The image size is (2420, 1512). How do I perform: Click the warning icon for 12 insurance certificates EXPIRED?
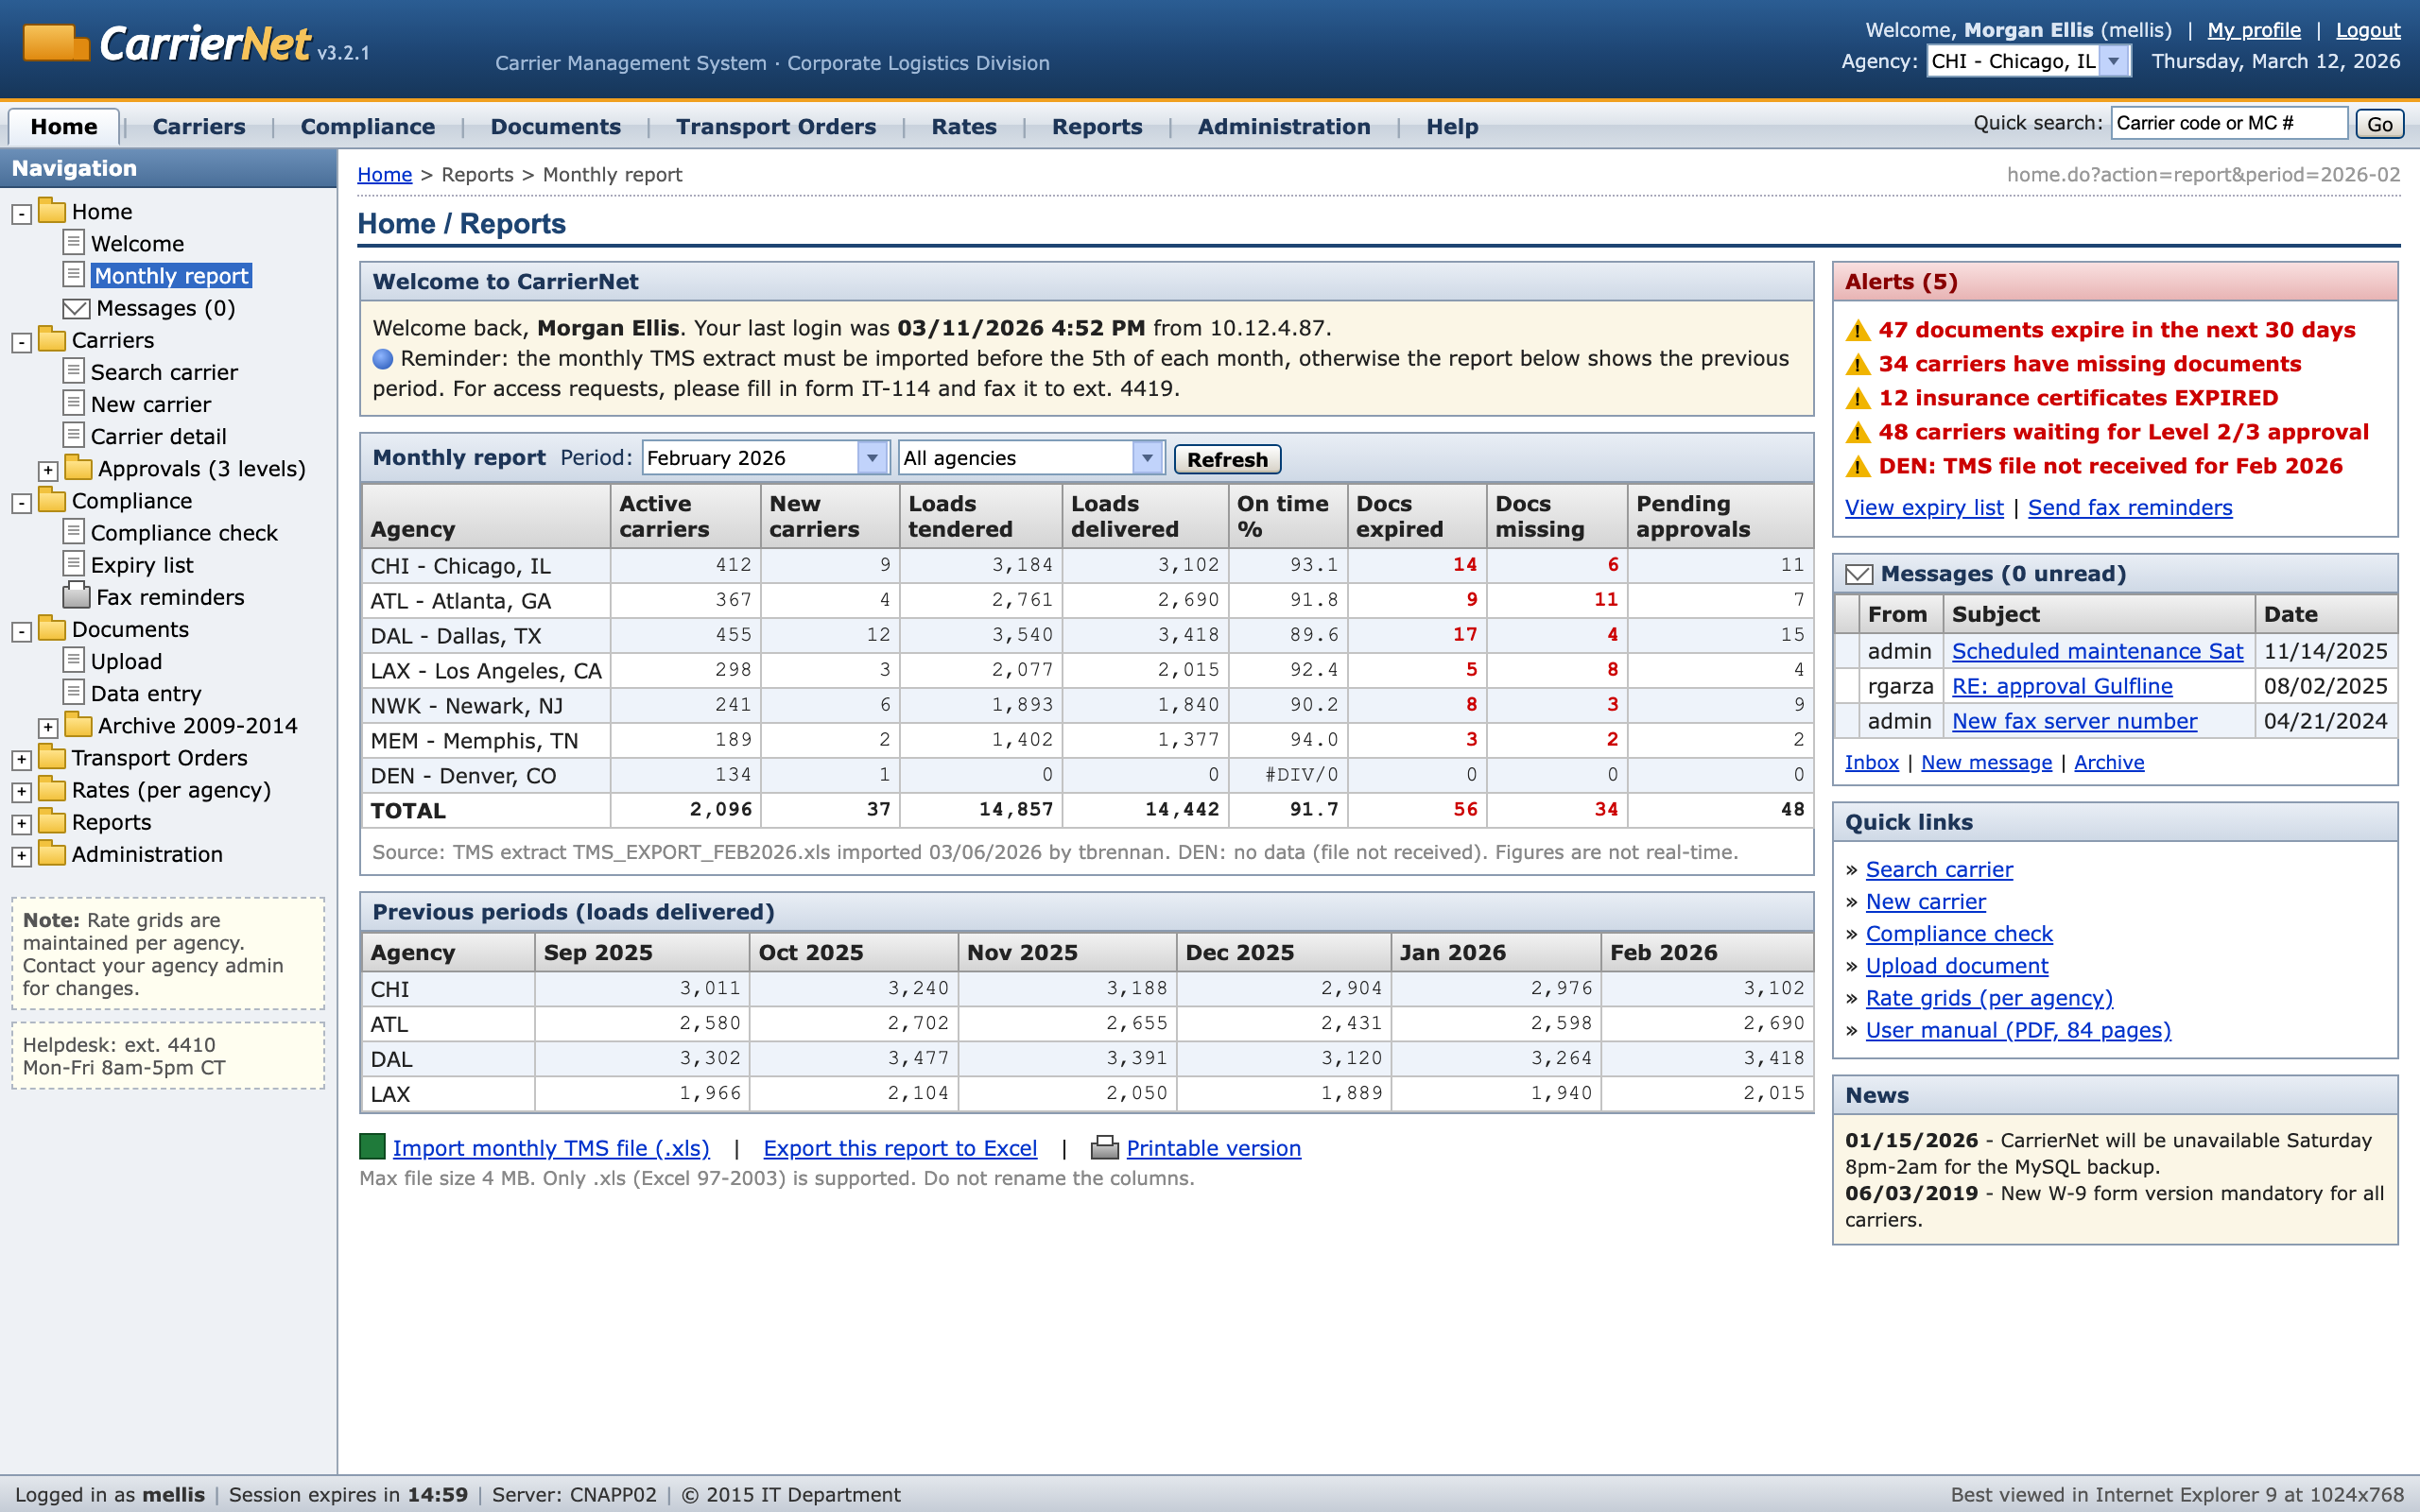(x=1858, y=398)
